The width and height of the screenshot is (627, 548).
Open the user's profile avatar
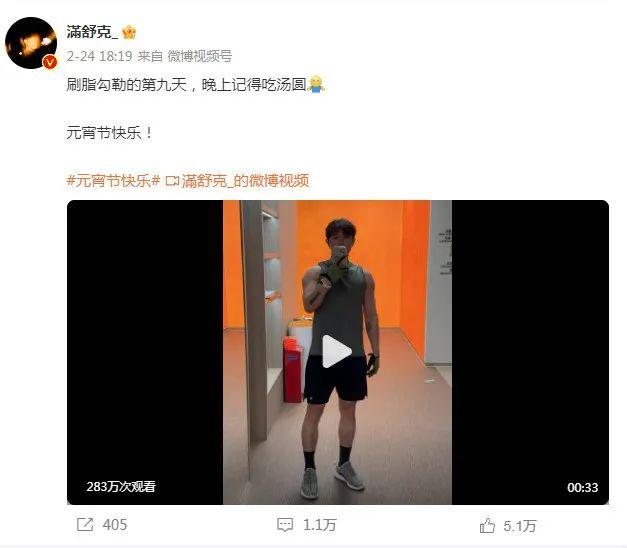coord(31,43)
